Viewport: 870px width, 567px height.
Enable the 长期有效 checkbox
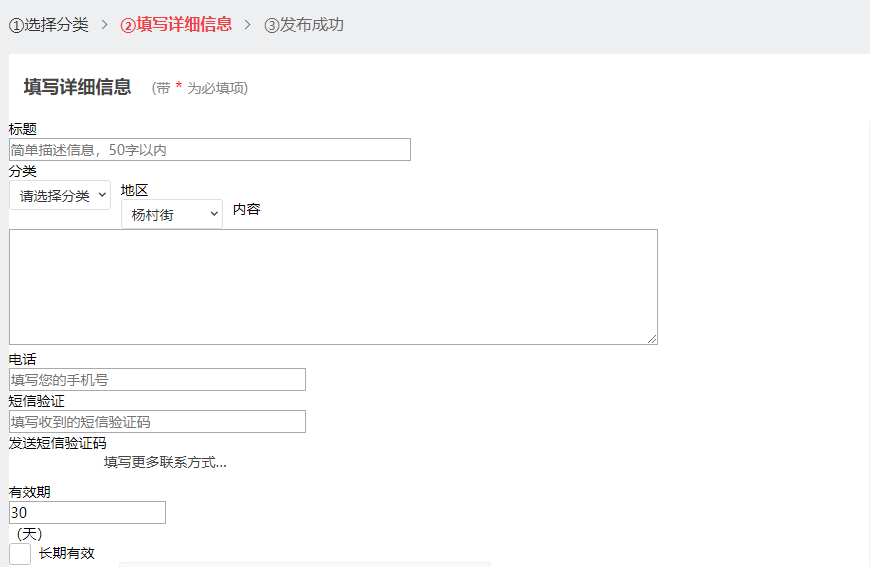(20, 554)
